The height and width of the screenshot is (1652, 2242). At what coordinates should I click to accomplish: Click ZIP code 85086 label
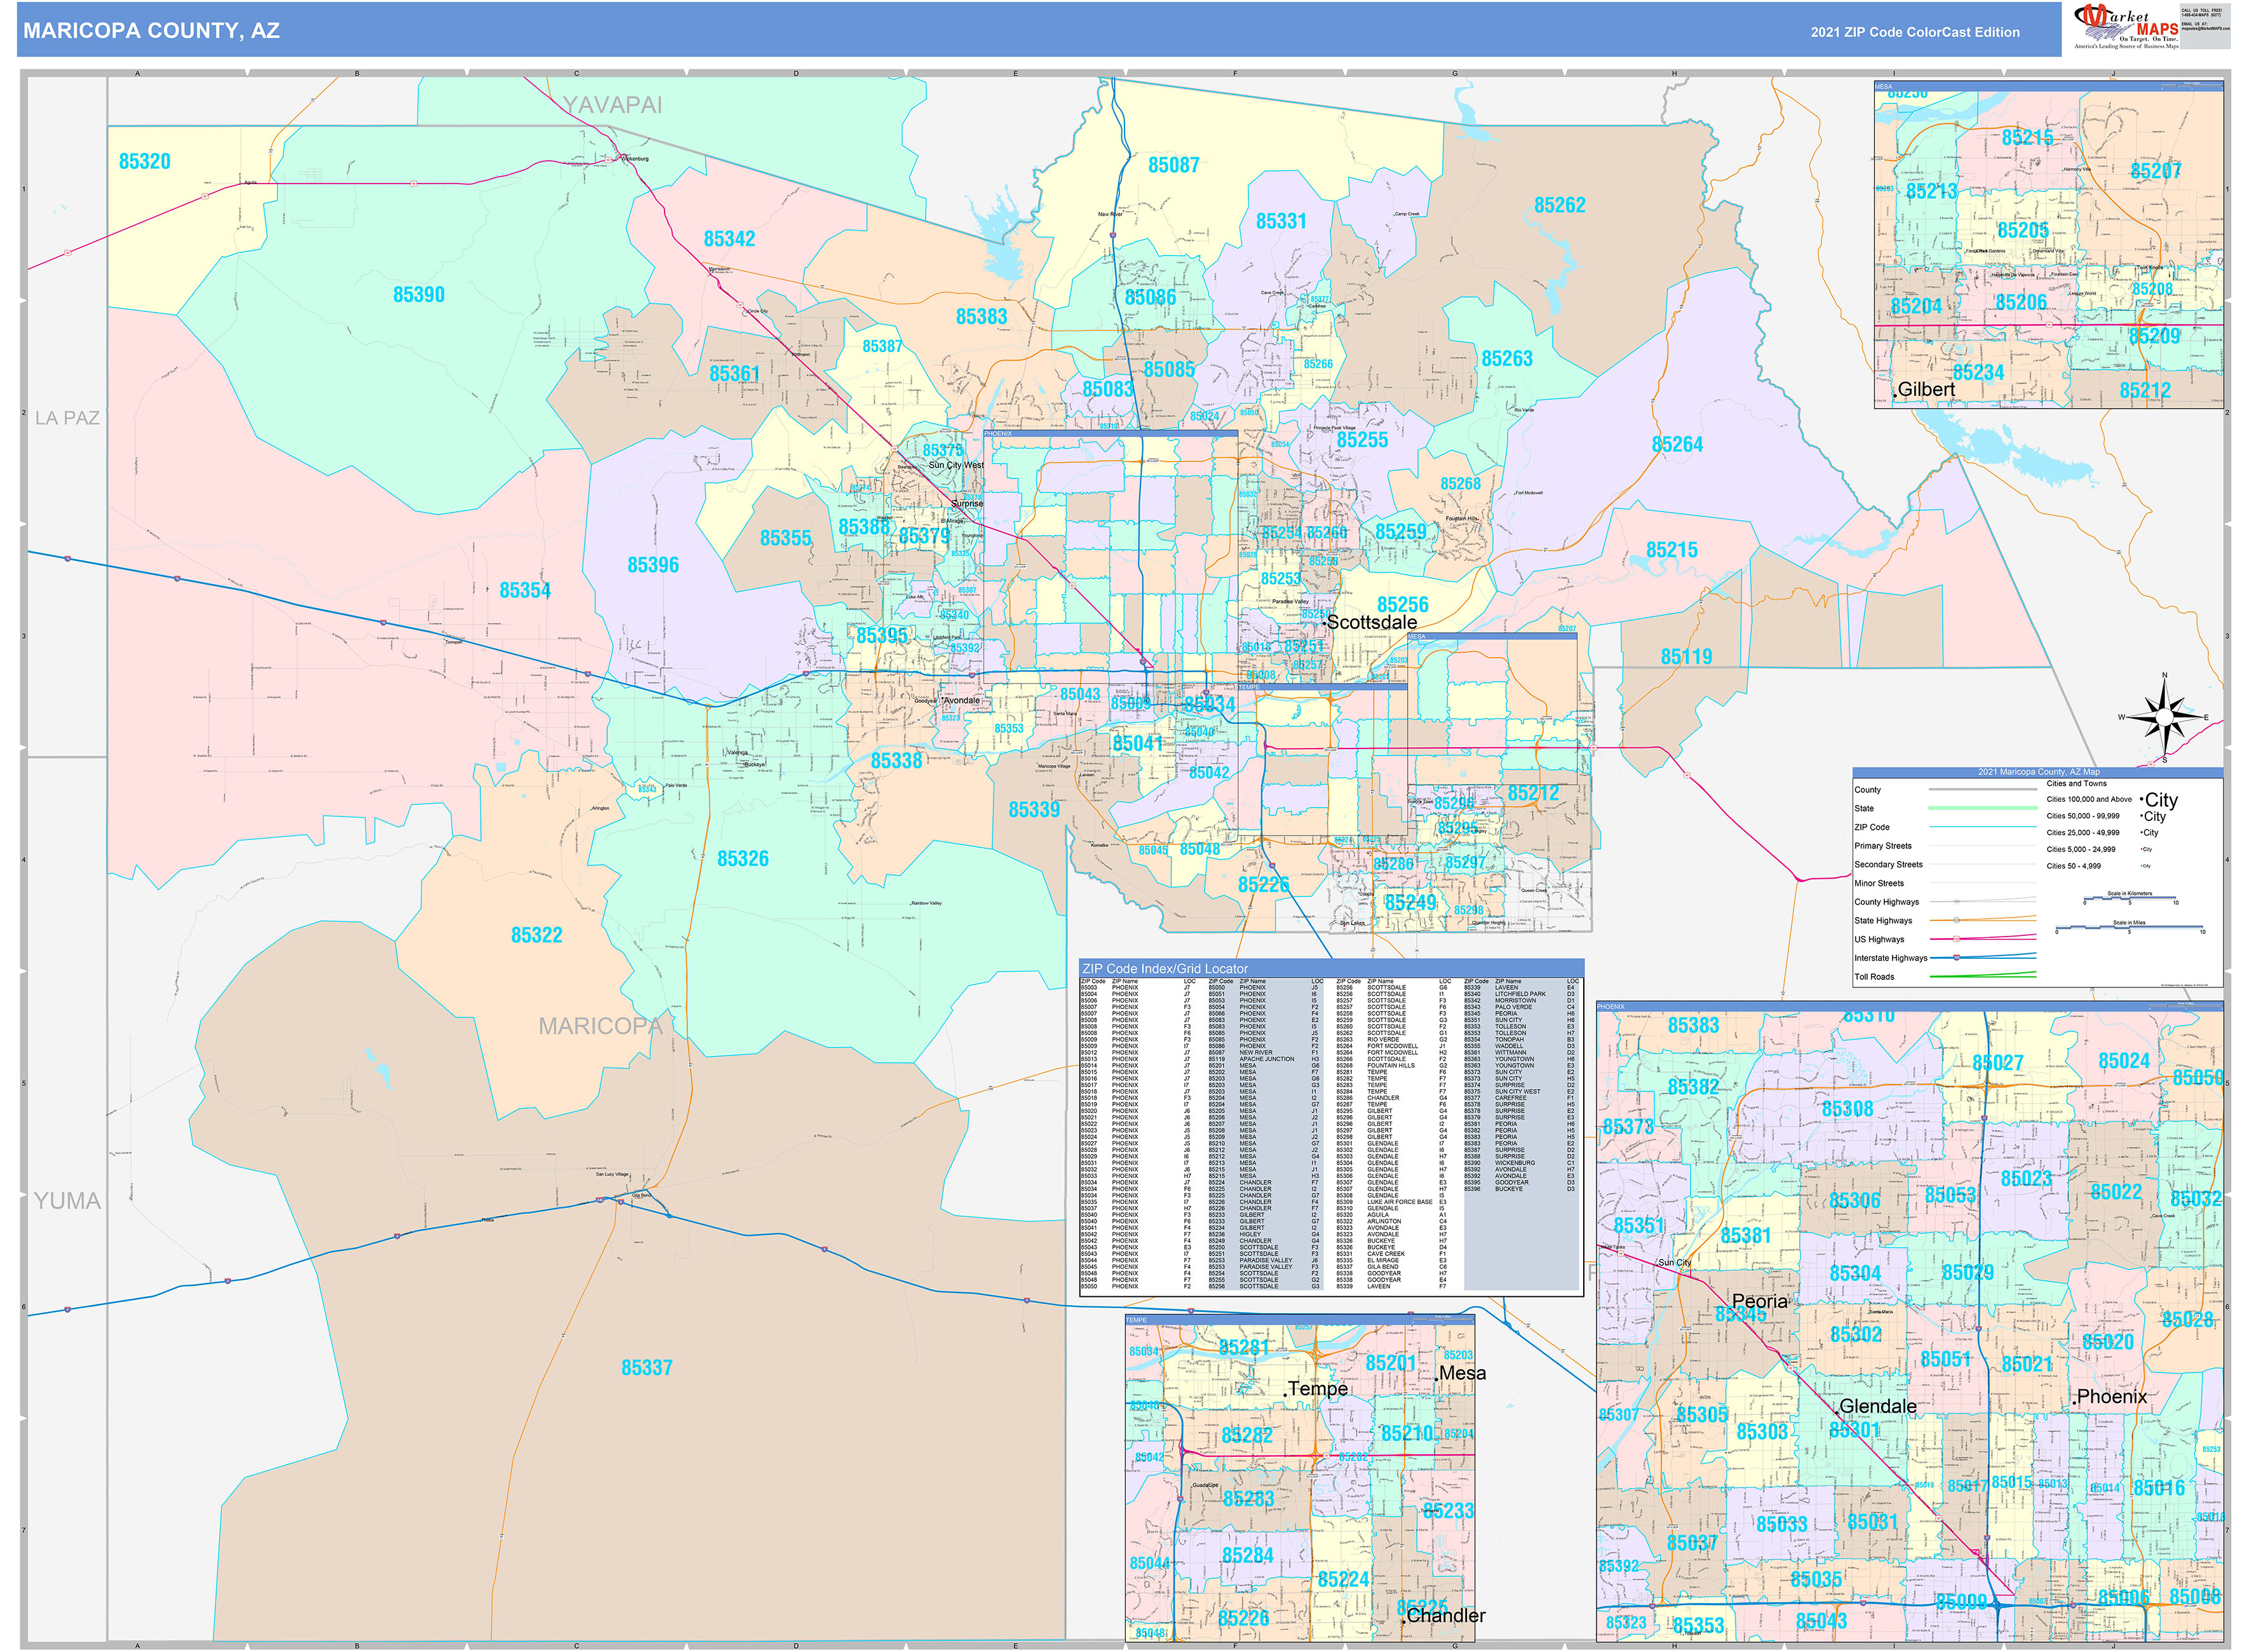point(1150,298)
